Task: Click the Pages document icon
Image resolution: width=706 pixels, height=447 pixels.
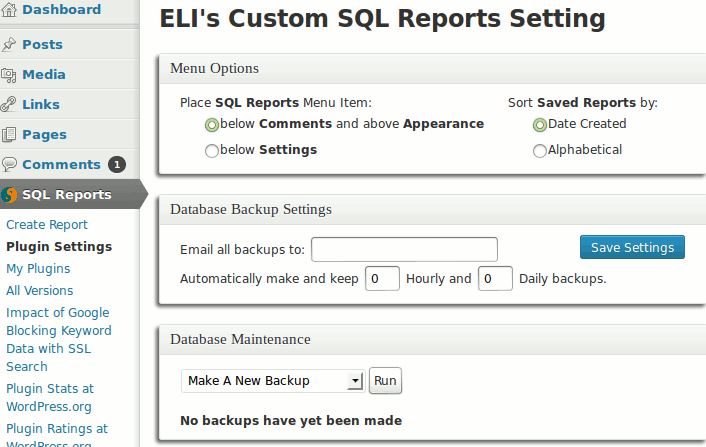Action: click(9, 135)
